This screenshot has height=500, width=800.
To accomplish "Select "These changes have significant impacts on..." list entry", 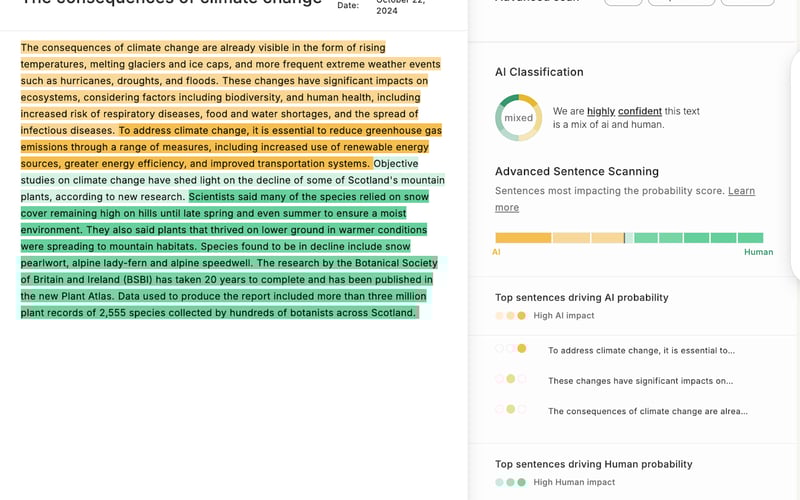I will pyautogui.click(x=640, y=381).
